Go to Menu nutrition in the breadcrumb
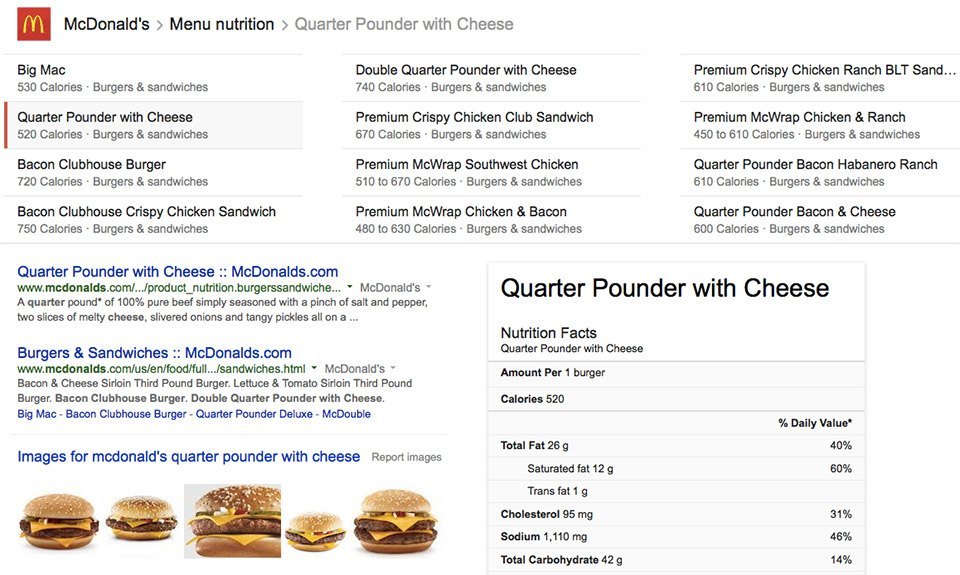The height and width of the screenshot is (575, 960). pos(221,24)
